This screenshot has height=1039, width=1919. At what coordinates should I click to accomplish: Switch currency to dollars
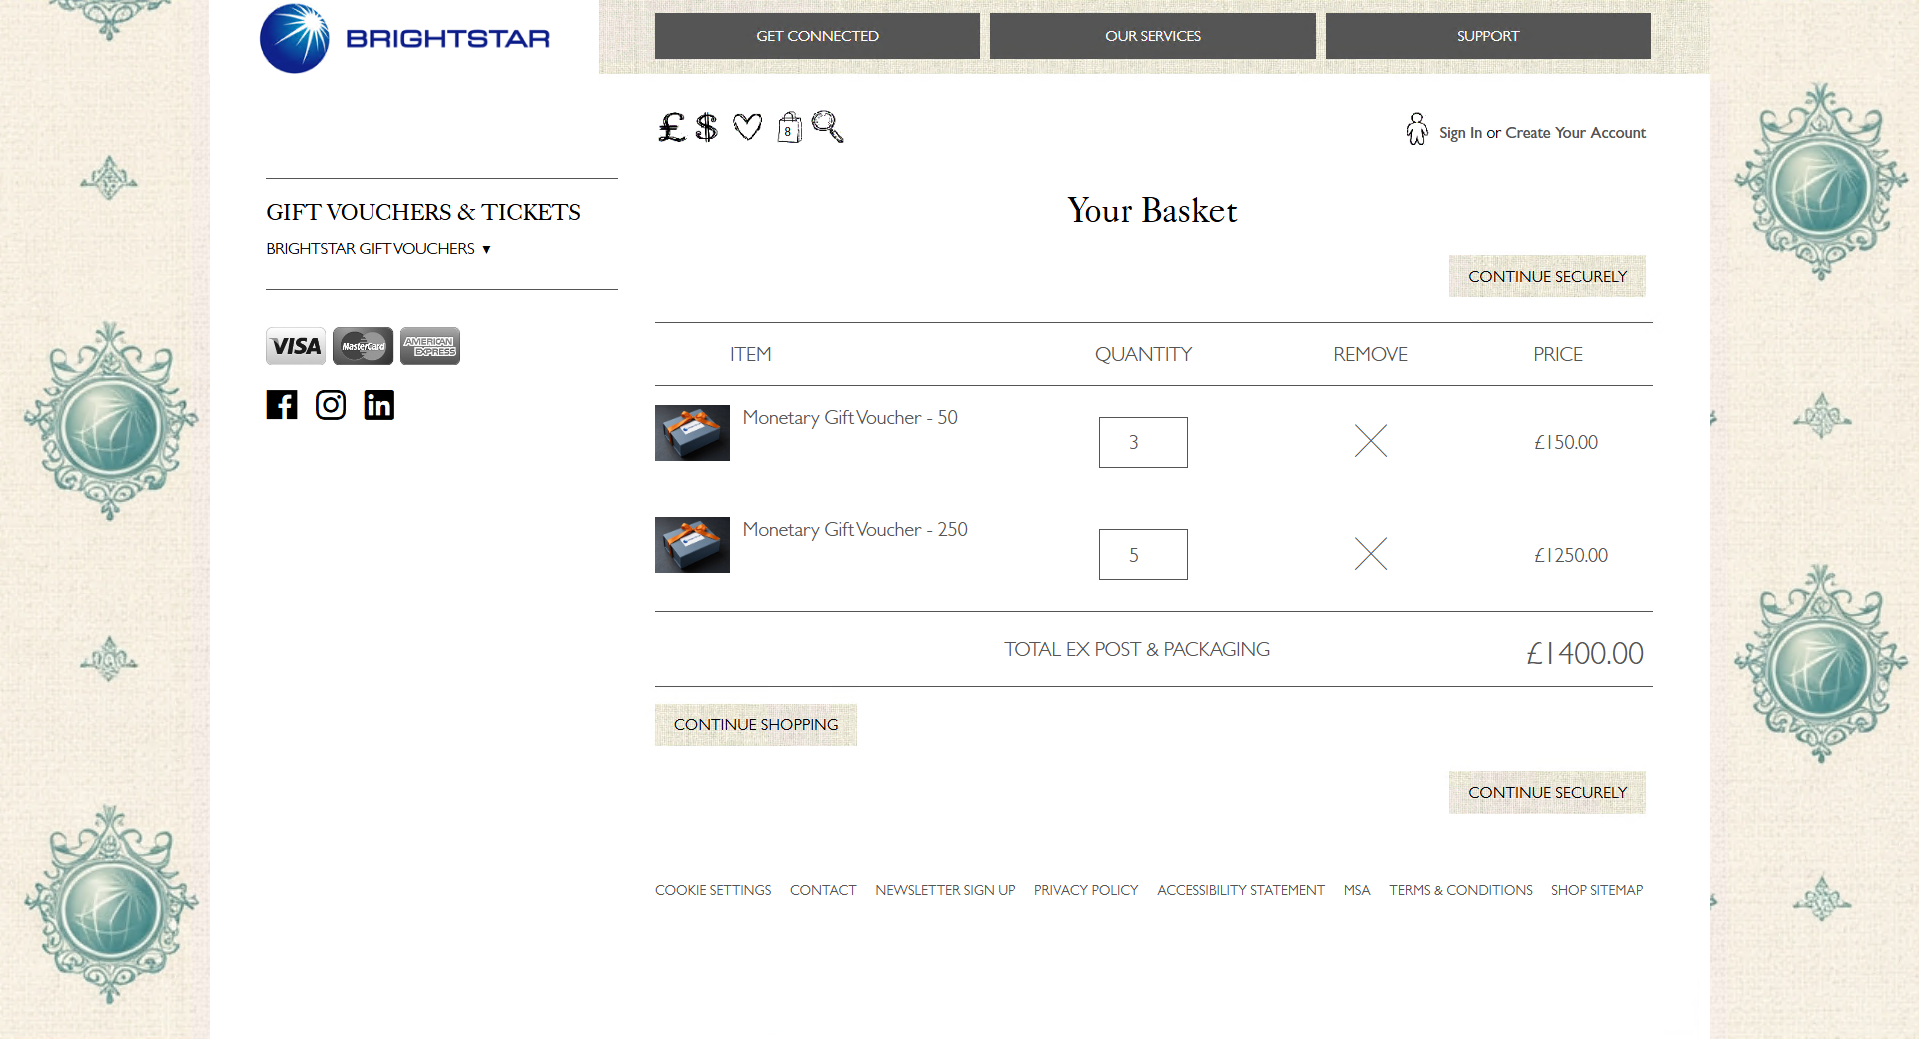[x=706, y=127]
